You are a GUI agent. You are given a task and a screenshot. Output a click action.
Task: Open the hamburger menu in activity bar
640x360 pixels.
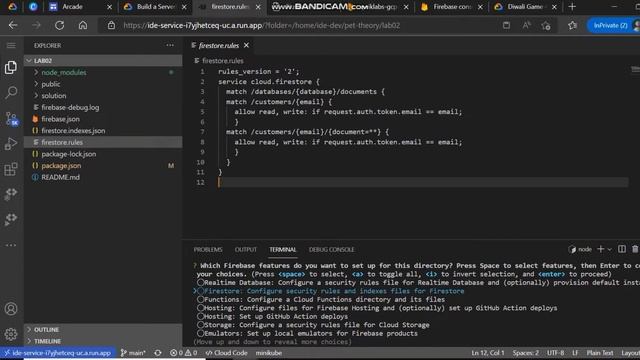11,45
